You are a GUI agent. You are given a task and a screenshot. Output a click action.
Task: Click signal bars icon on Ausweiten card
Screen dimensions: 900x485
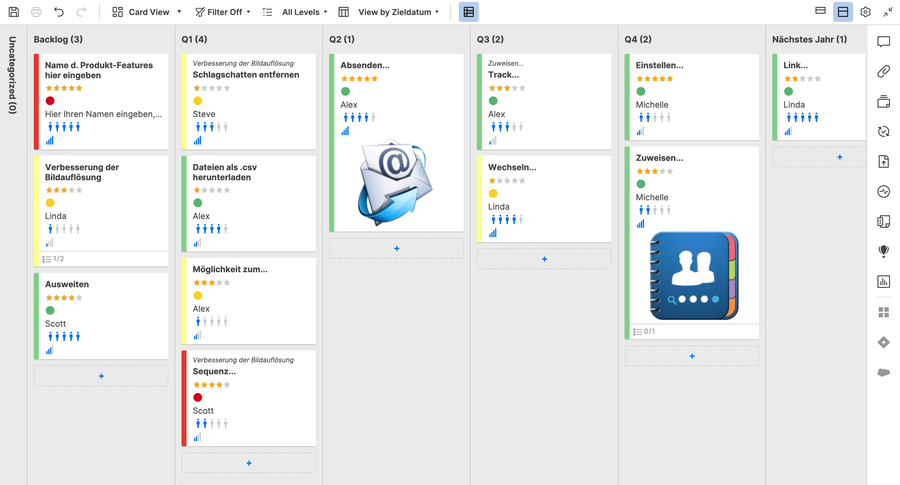[49, 350]
